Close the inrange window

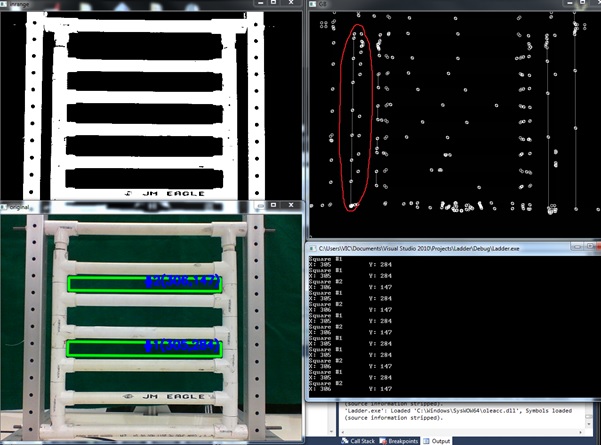291,3
